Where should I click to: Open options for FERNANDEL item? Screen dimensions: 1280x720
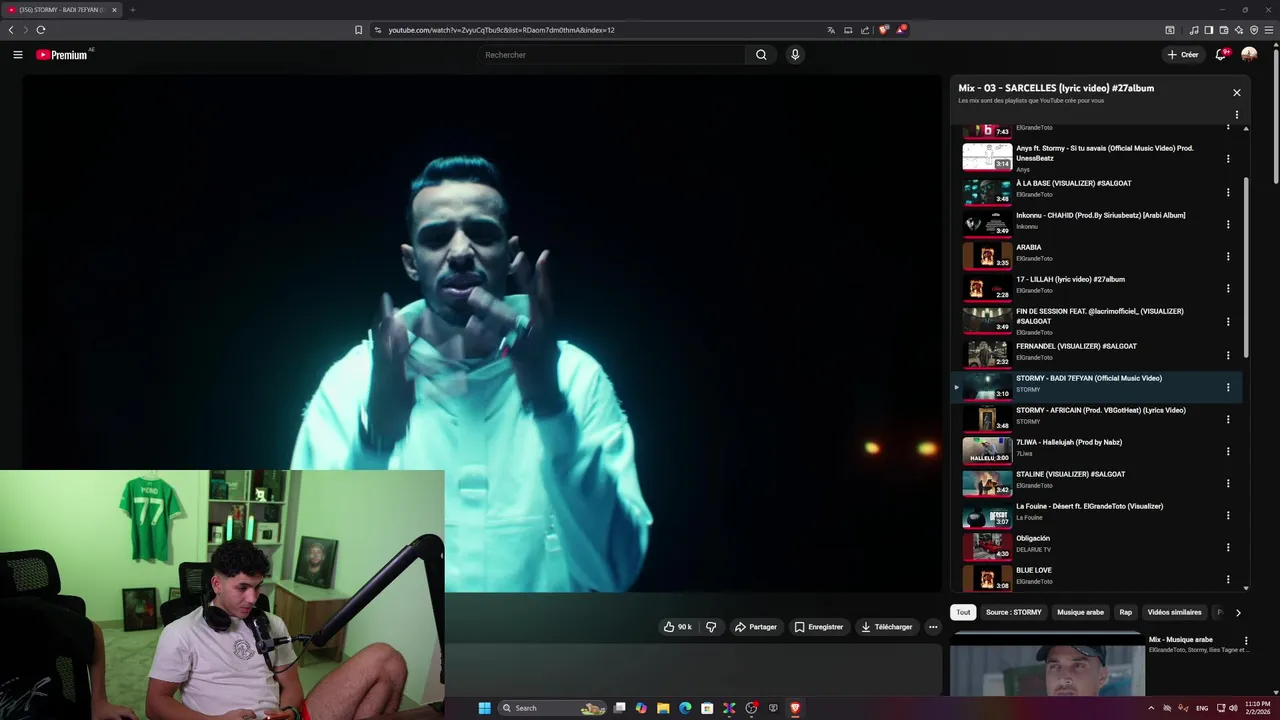(1228, 355)
